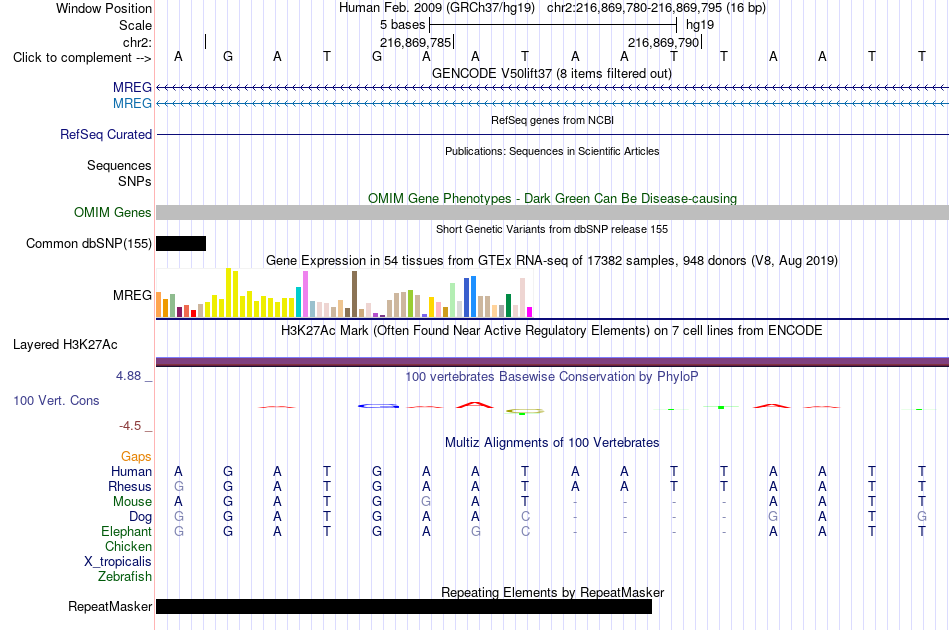Click the Layered H3K27Ac label
Image resolution: width=950 pixels, height=630 pixels.
coord(65,345)
